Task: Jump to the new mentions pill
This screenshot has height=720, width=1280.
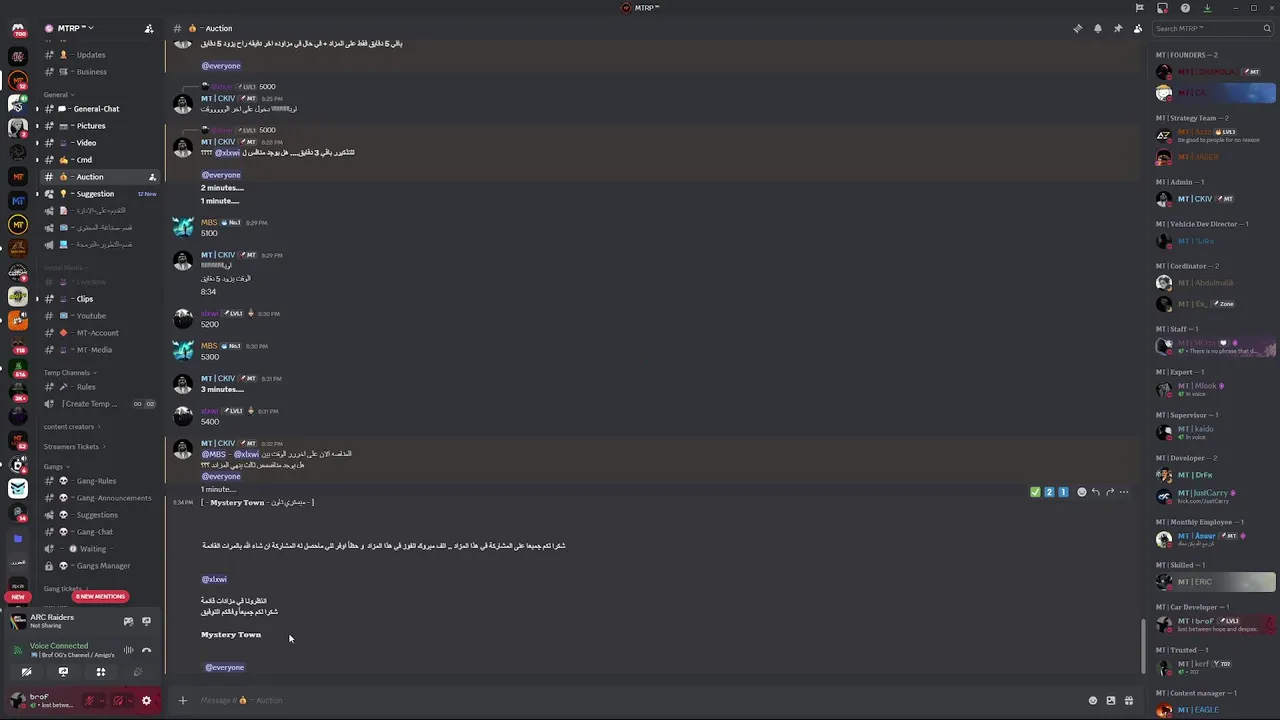Action: point(100,596)
